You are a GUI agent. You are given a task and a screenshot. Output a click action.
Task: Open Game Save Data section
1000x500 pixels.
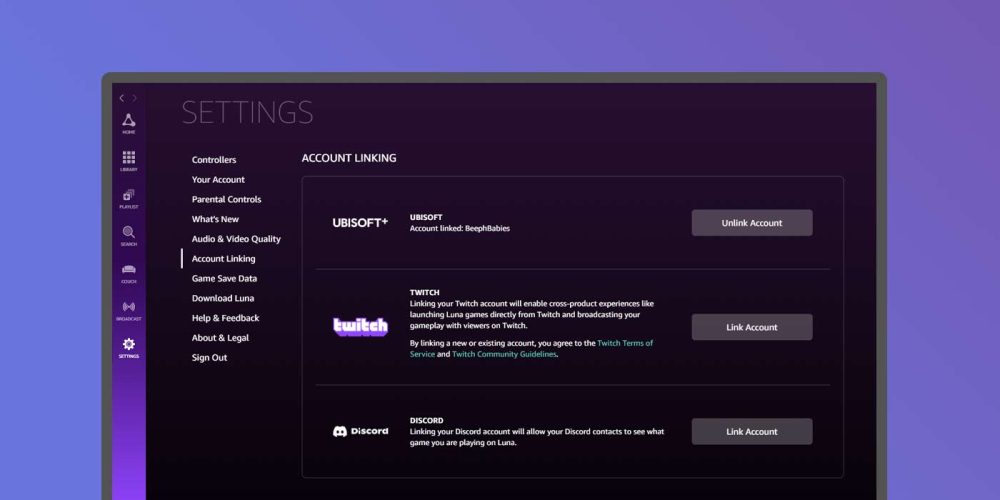click(x=224, y=278)
